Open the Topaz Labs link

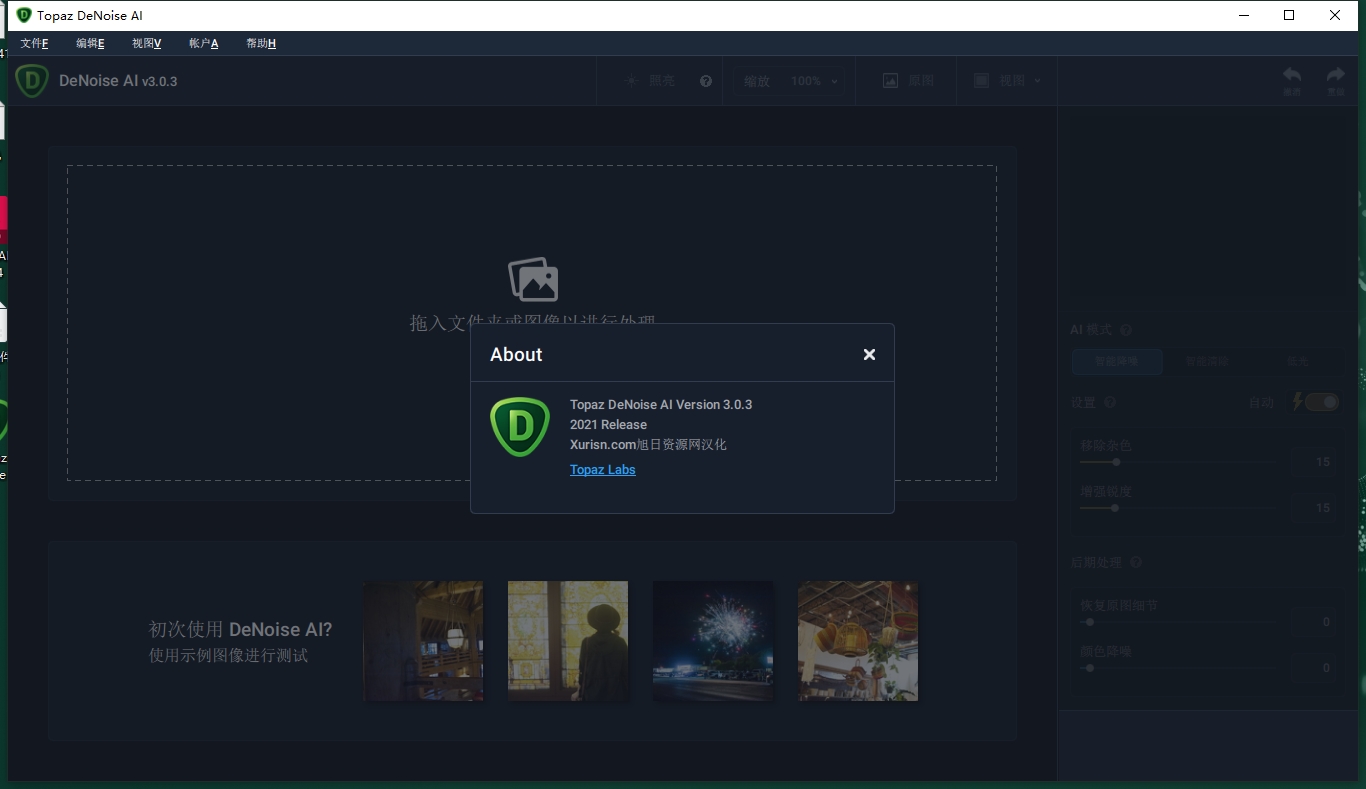click(x=603, y=470)
